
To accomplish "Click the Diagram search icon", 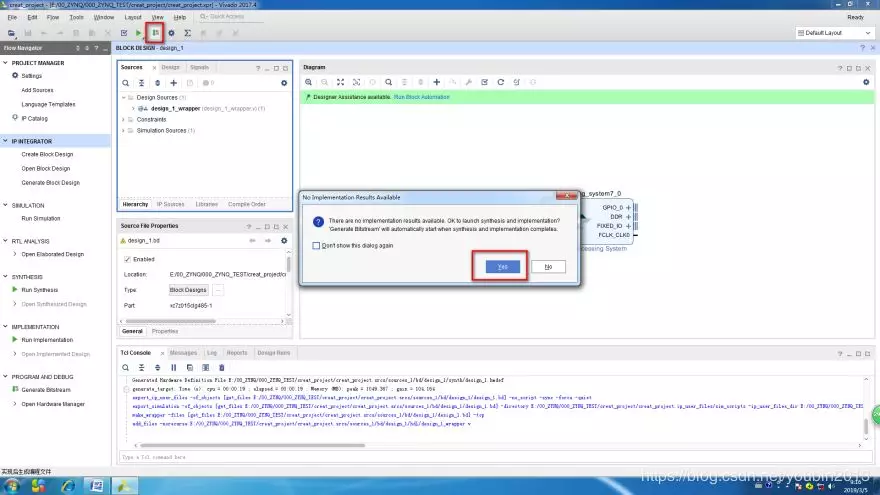I will pos(388,82).
